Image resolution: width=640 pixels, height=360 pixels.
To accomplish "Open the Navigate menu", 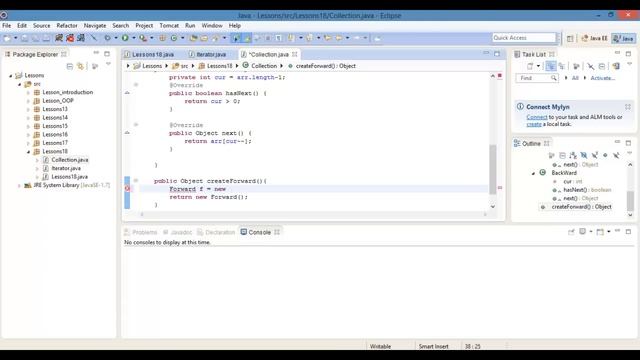I will 95,25.
